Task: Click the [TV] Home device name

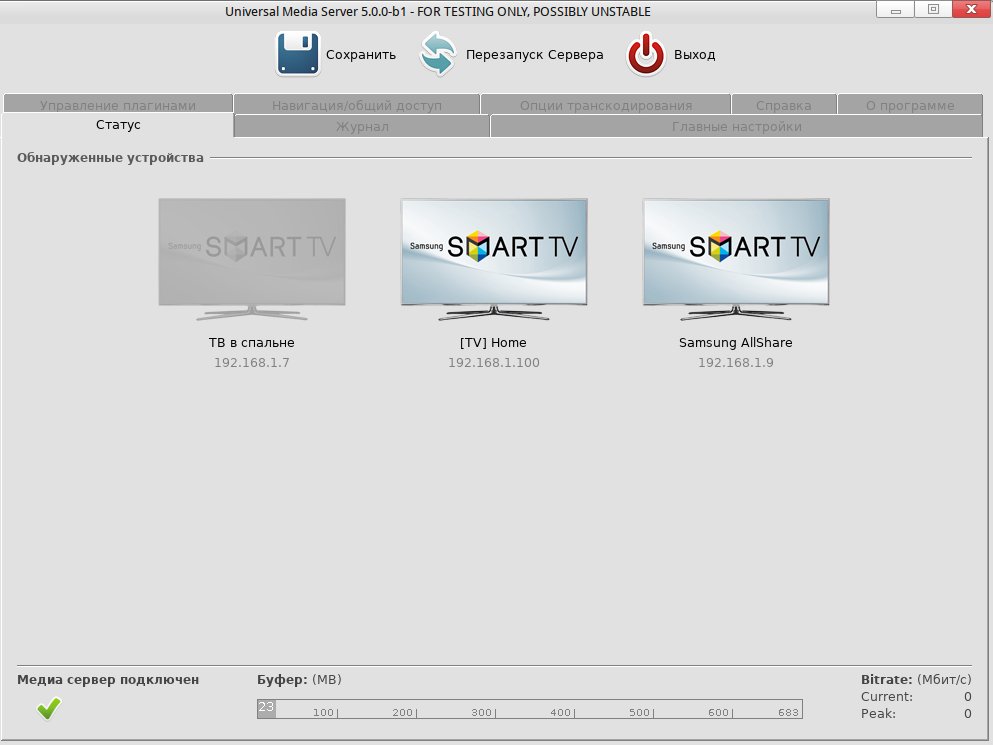Action: coord(493,343)
